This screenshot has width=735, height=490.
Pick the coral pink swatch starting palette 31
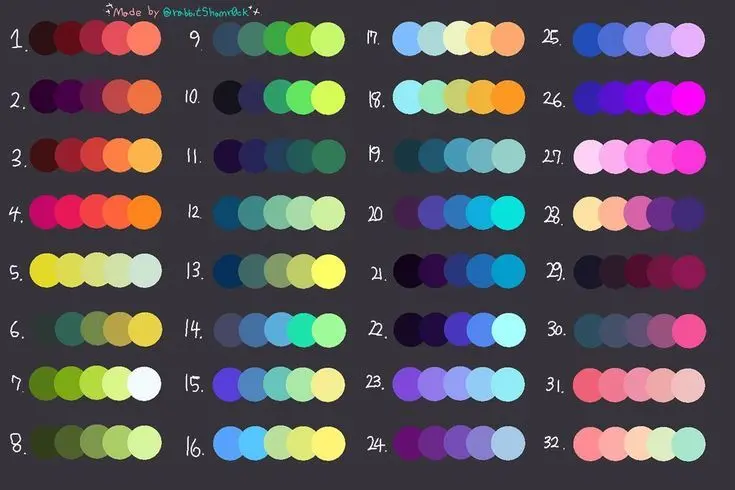point(587,385)
